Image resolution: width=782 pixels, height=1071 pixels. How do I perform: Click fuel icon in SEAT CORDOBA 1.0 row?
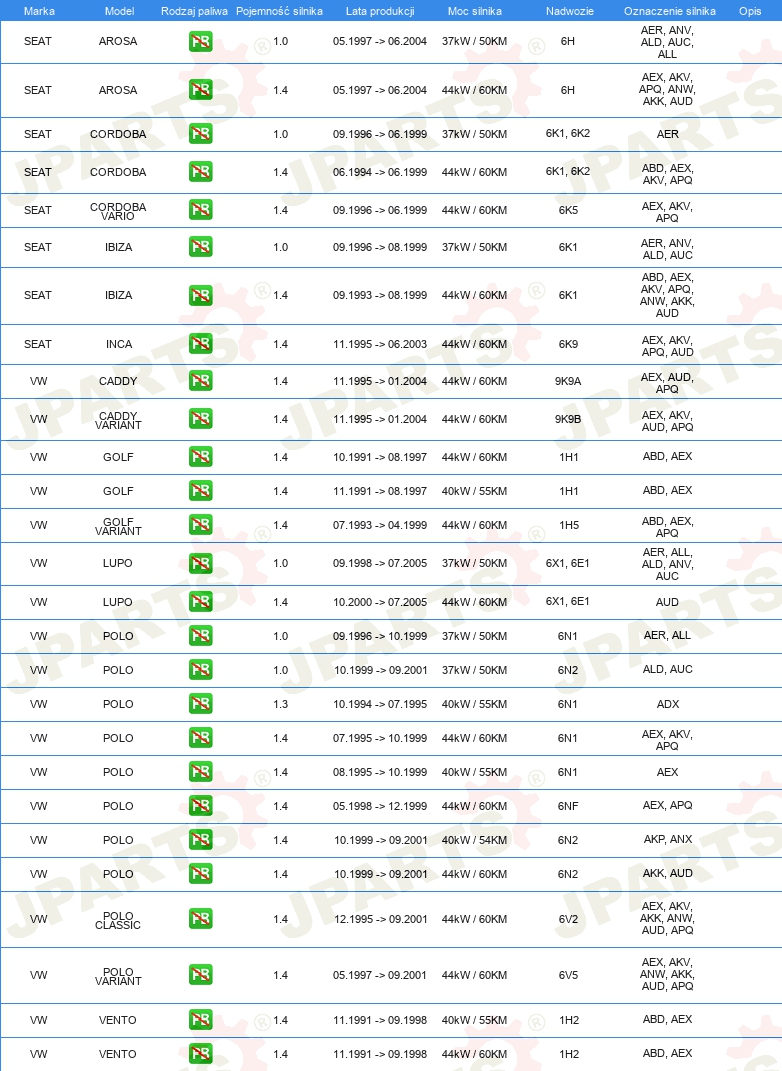point(201,134)
